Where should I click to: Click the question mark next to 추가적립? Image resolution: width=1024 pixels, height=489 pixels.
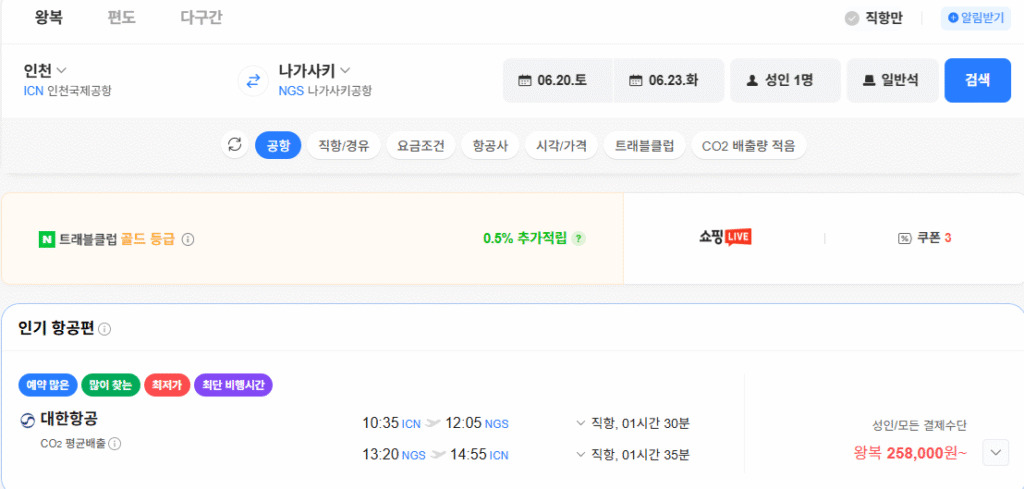coord(578,239)
